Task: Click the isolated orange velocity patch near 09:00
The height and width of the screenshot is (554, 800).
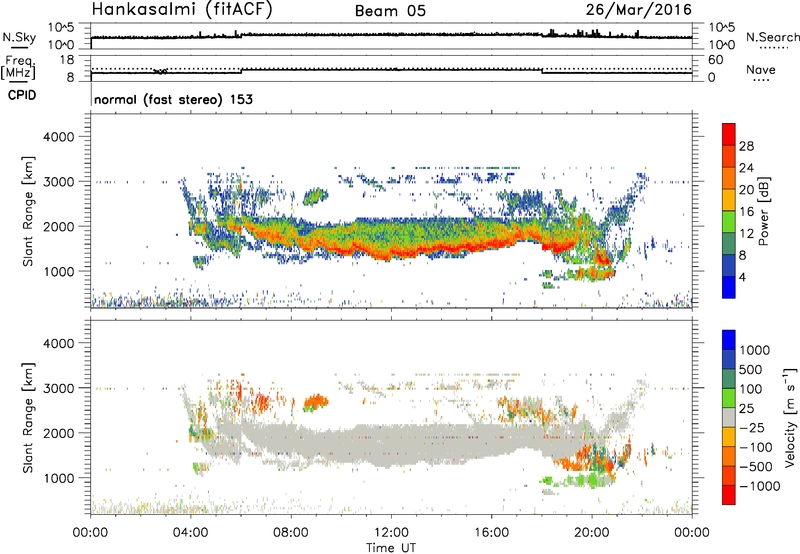Action: (316, 402)
